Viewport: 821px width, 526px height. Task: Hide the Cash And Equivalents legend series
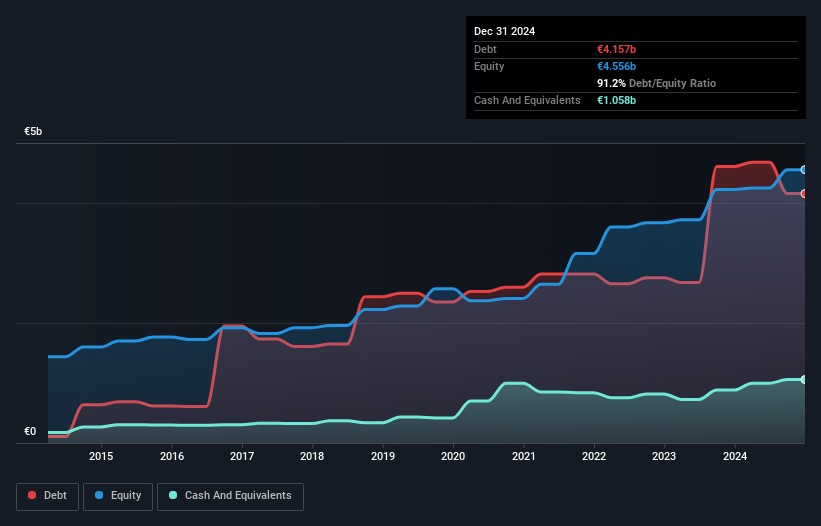230,496
